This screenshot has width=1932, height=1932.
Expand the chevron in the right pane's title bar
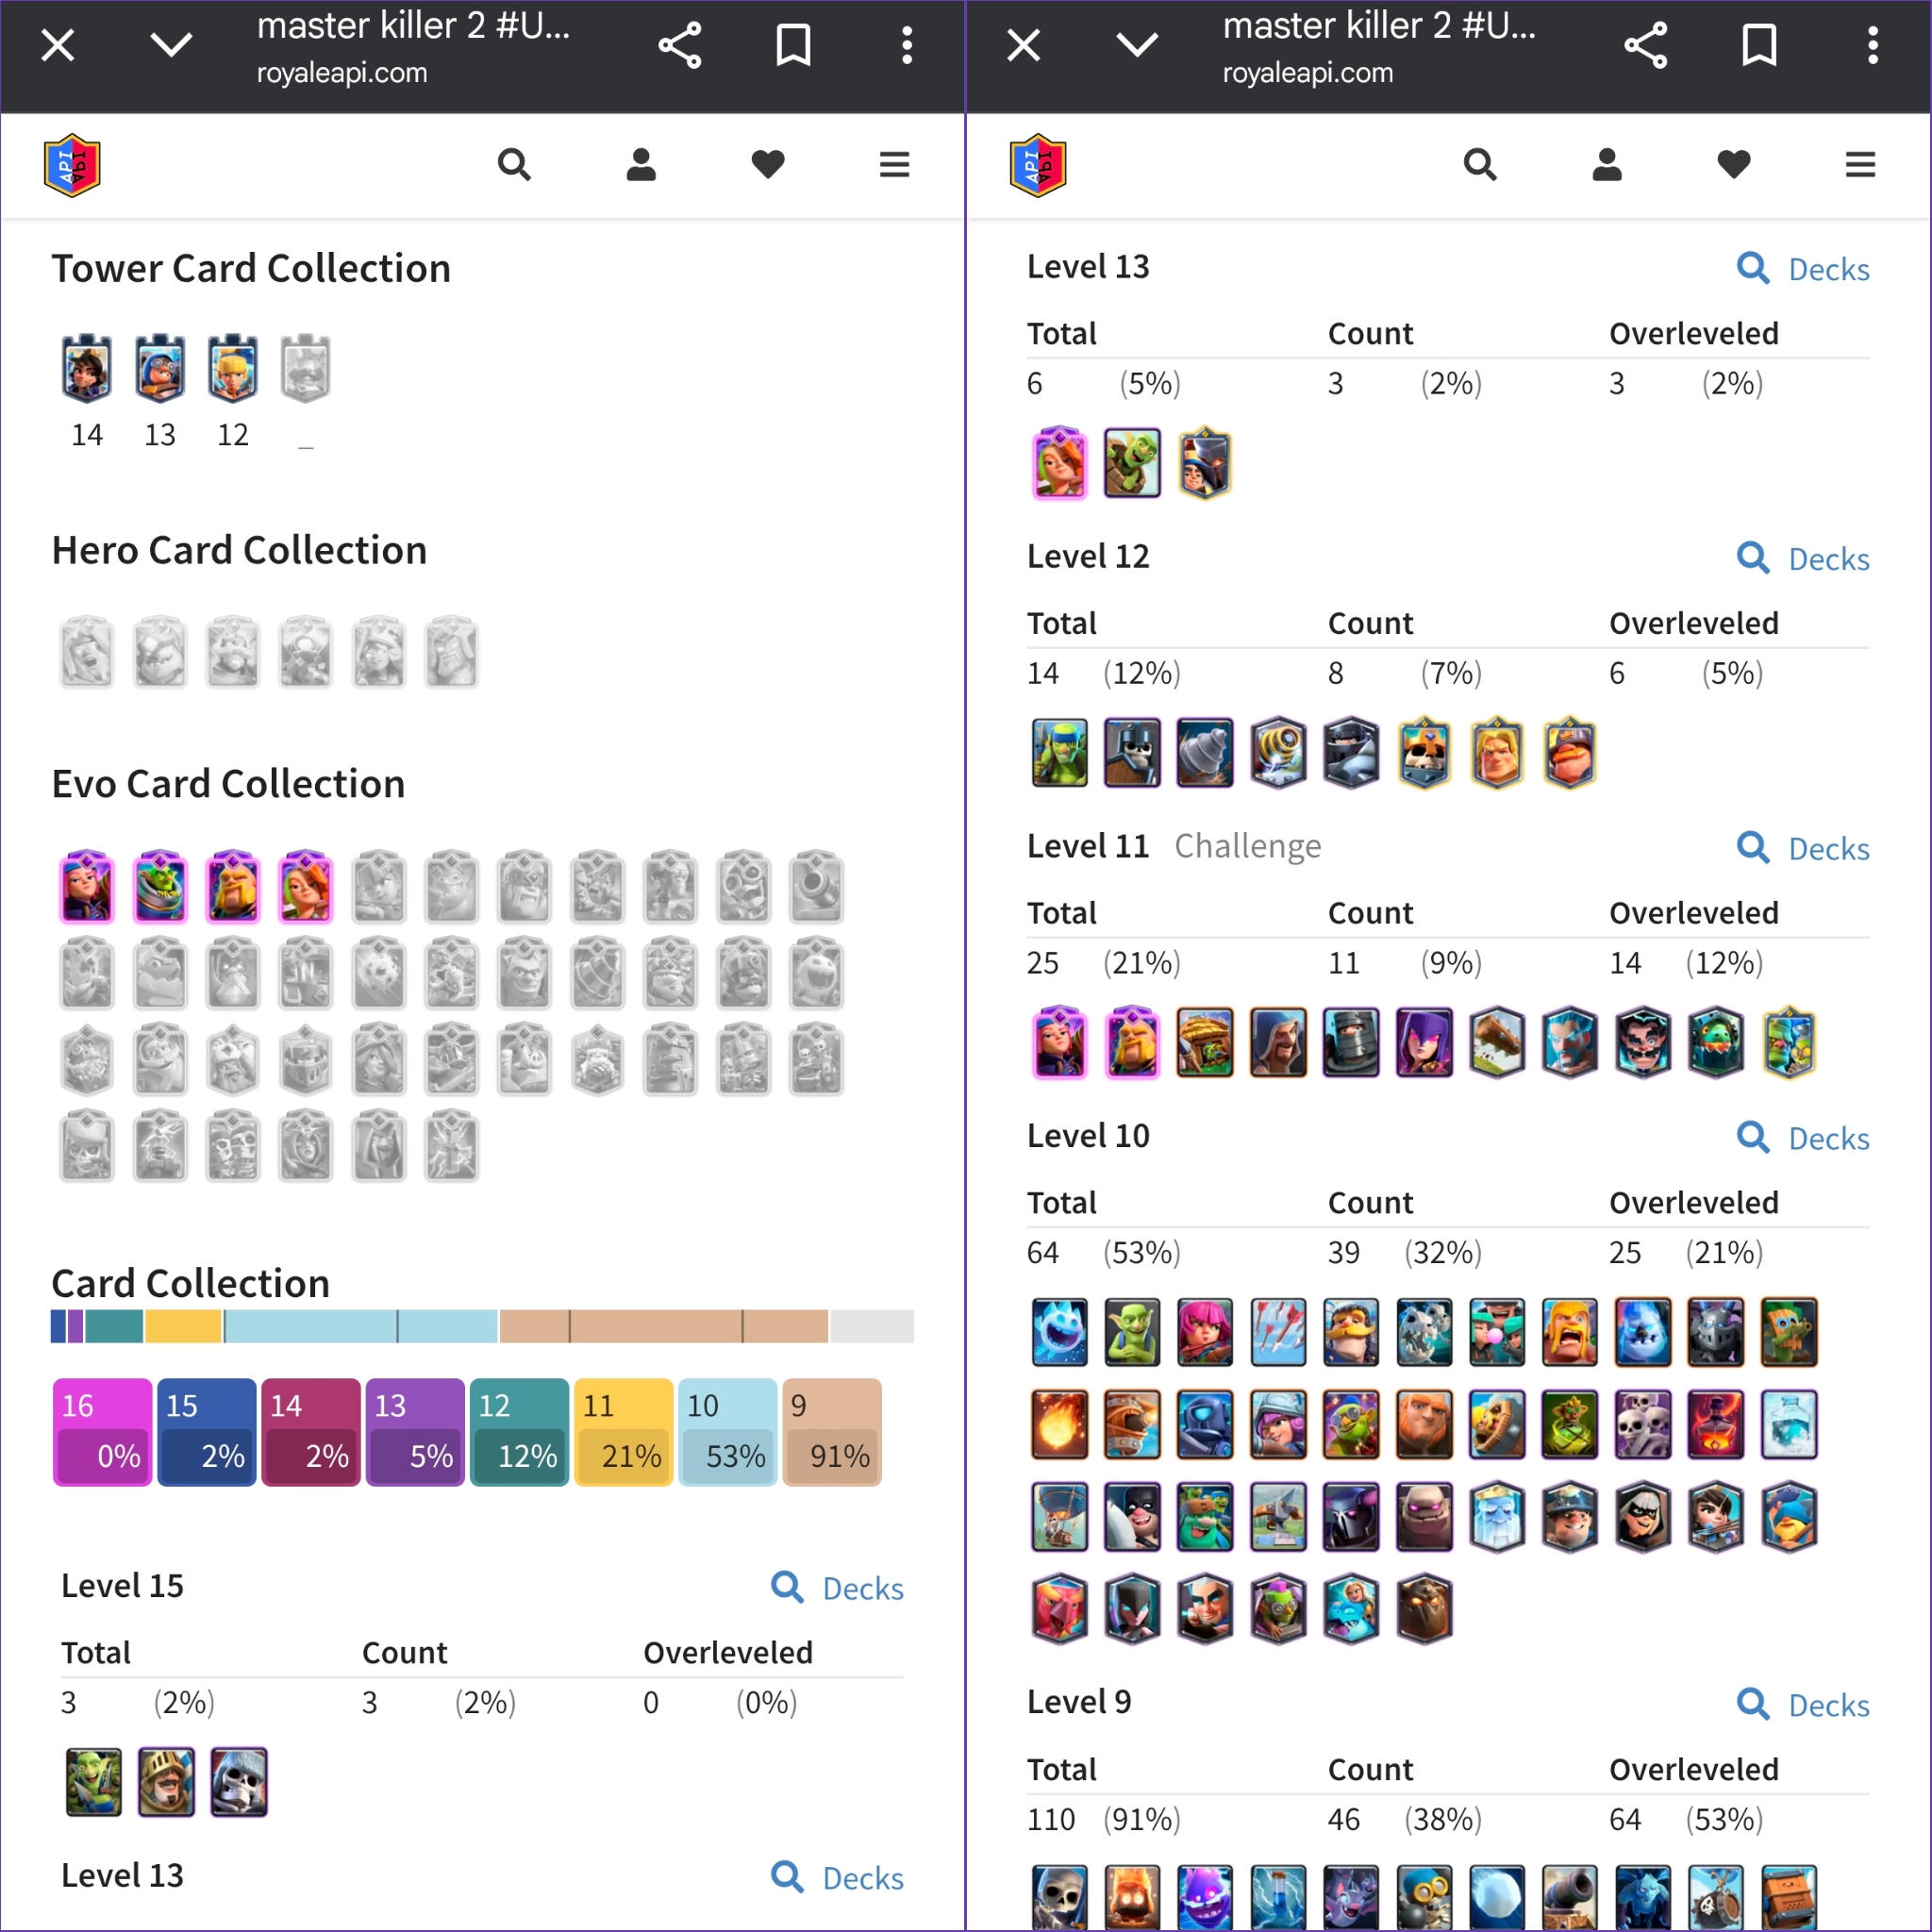click(x=1137, y=45)
